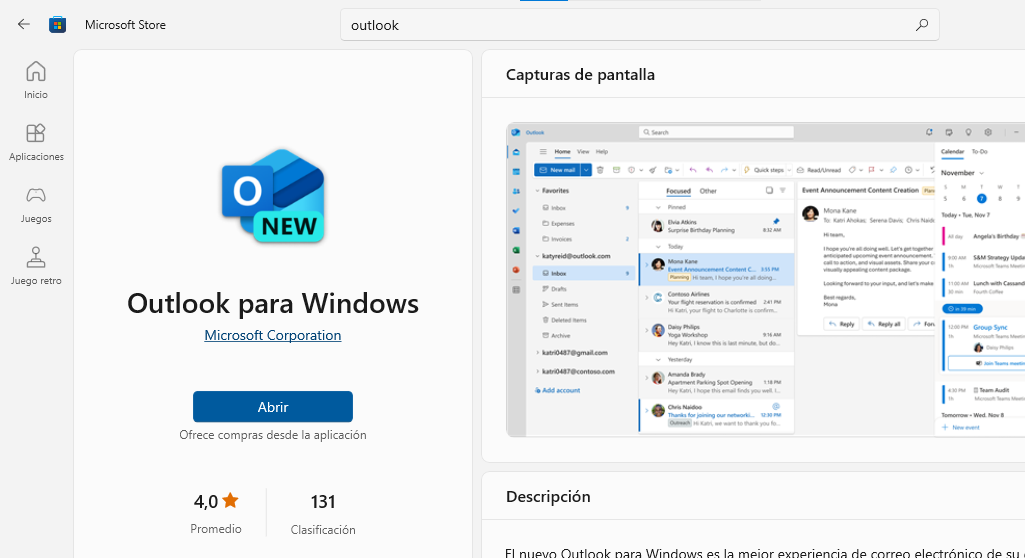Open the Inicio home section

(x=36, y=80)
